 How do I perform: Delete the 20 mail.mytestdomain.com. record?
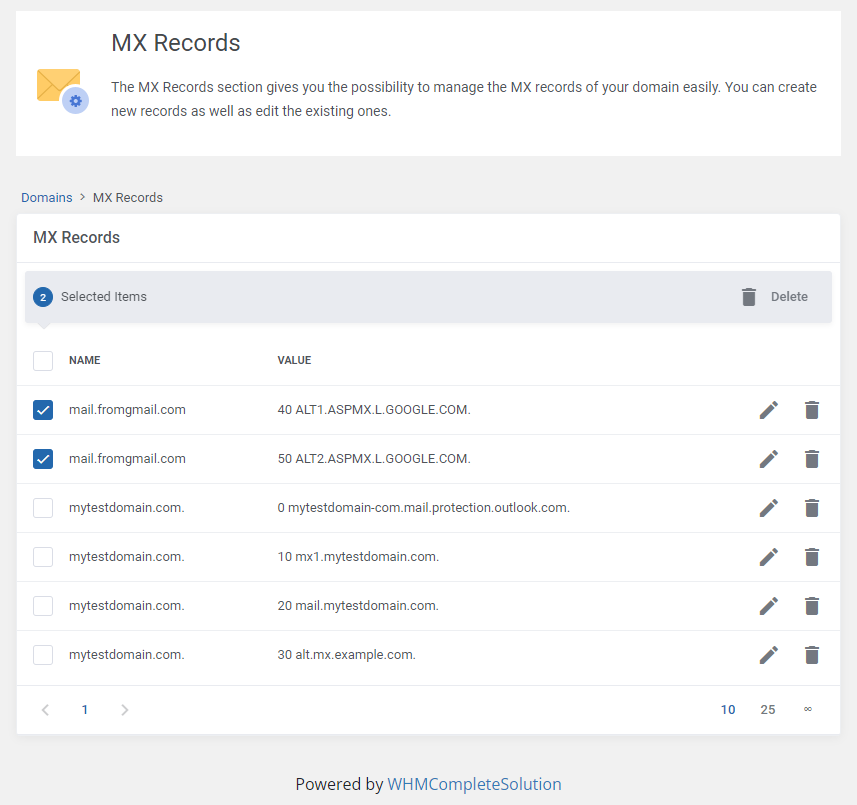[x=812, y=606]
